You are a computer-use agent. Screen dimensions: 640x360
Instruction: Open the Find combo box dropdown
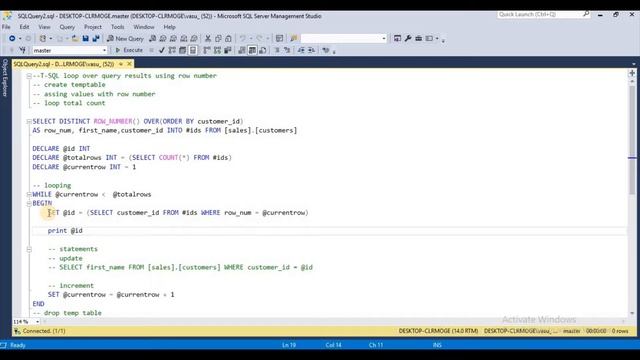pyautogui.click(x=384, y=38)
